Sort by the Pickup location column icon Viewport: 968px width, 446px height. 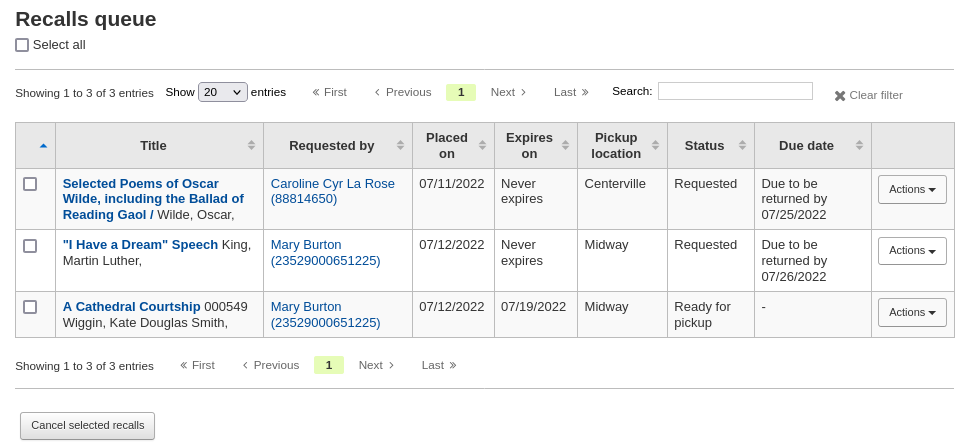(x=655, y=145)
